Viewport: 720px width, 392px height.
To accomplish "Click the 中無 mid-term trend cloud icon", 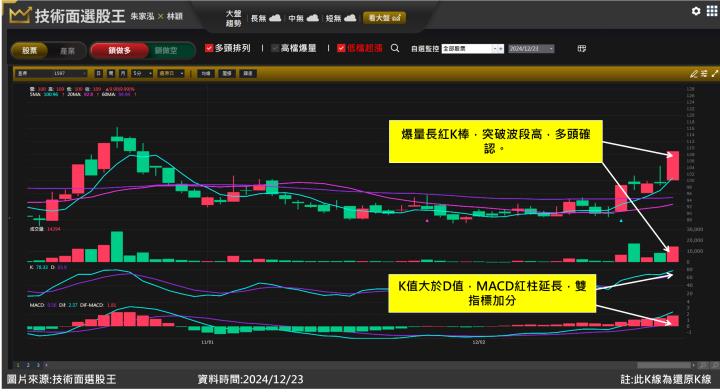I will click(x=313, y=18).
